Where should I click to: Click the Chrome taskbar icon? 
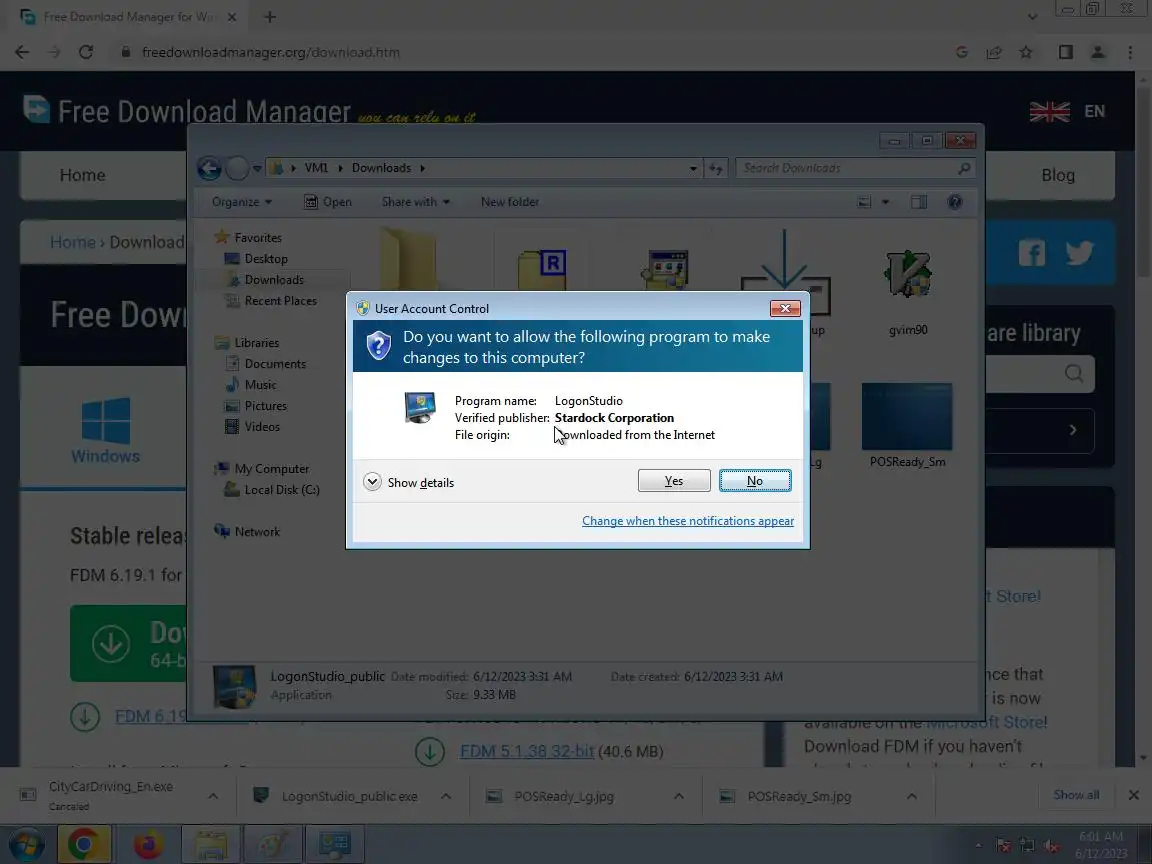84,845
